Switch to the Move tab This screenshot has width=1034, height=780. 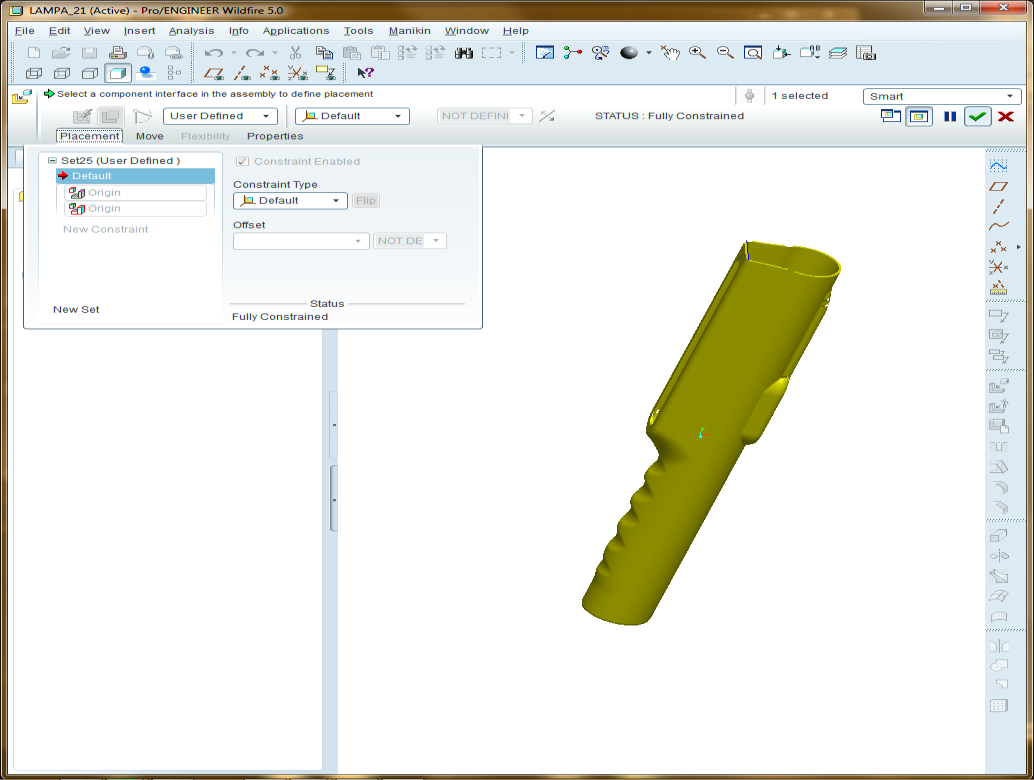point(150,136)
